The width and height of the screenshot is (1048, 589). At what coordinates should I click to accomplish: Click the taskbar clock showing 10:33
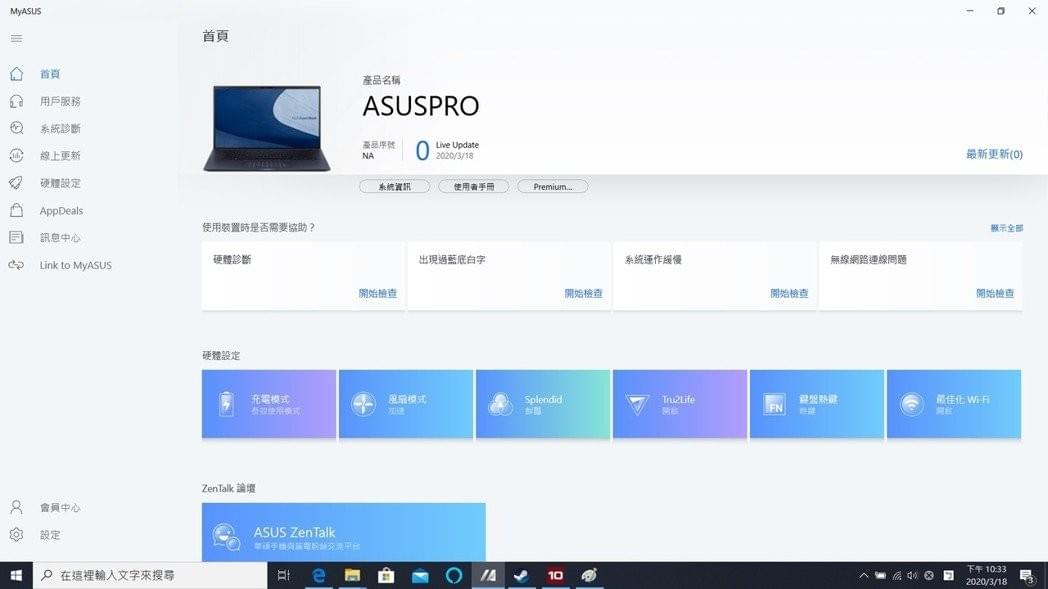pos(987,575)
